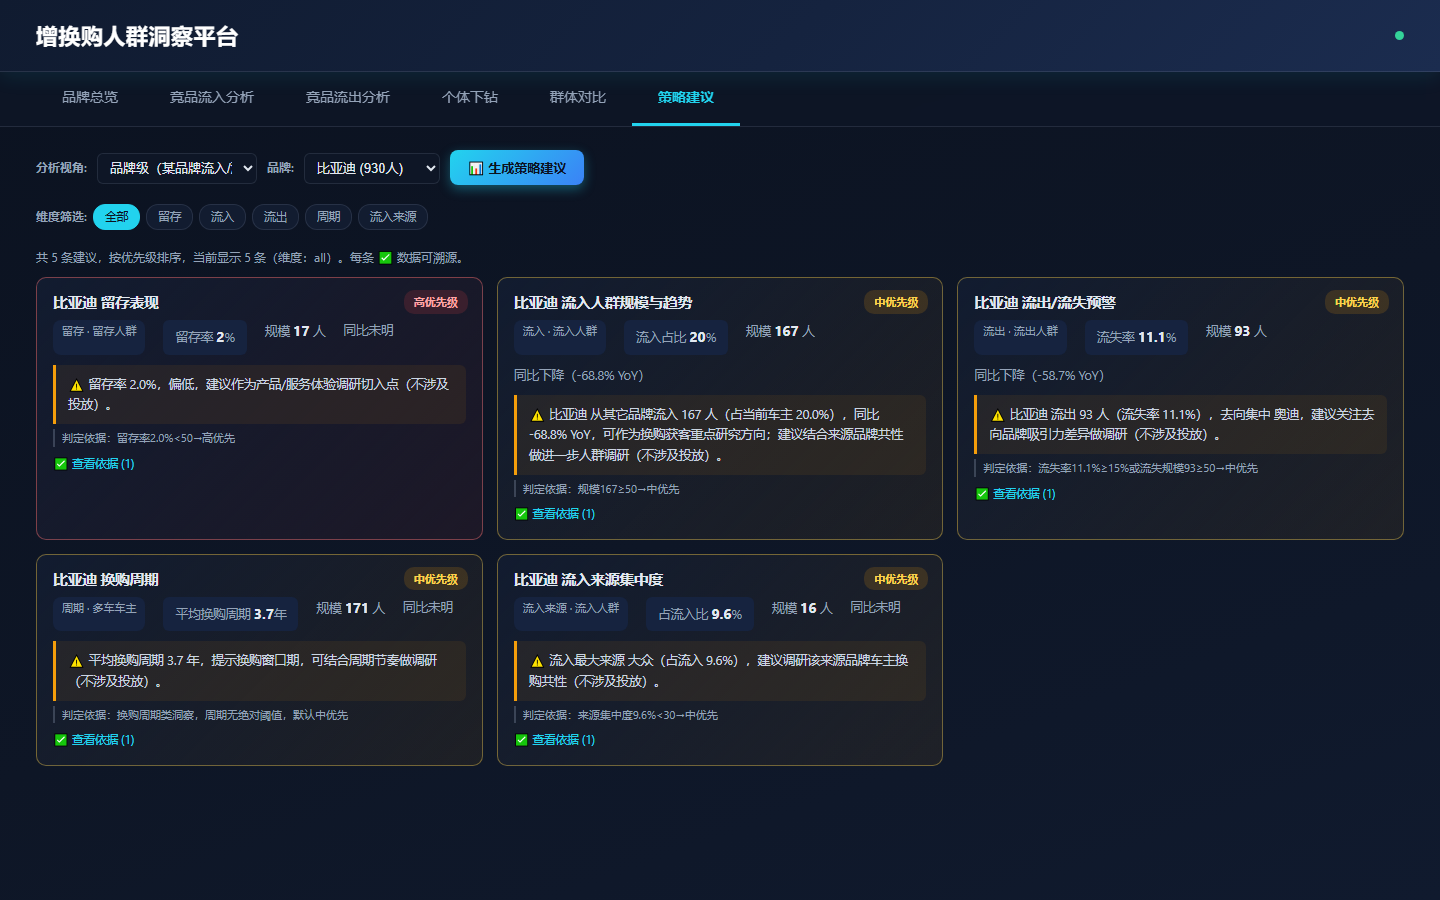Image resolution: width=1440 pixels, height=900 pixels.
Task: Click the 高优先级 badge on 留存表现 card
Action: [x=436, y=303]
